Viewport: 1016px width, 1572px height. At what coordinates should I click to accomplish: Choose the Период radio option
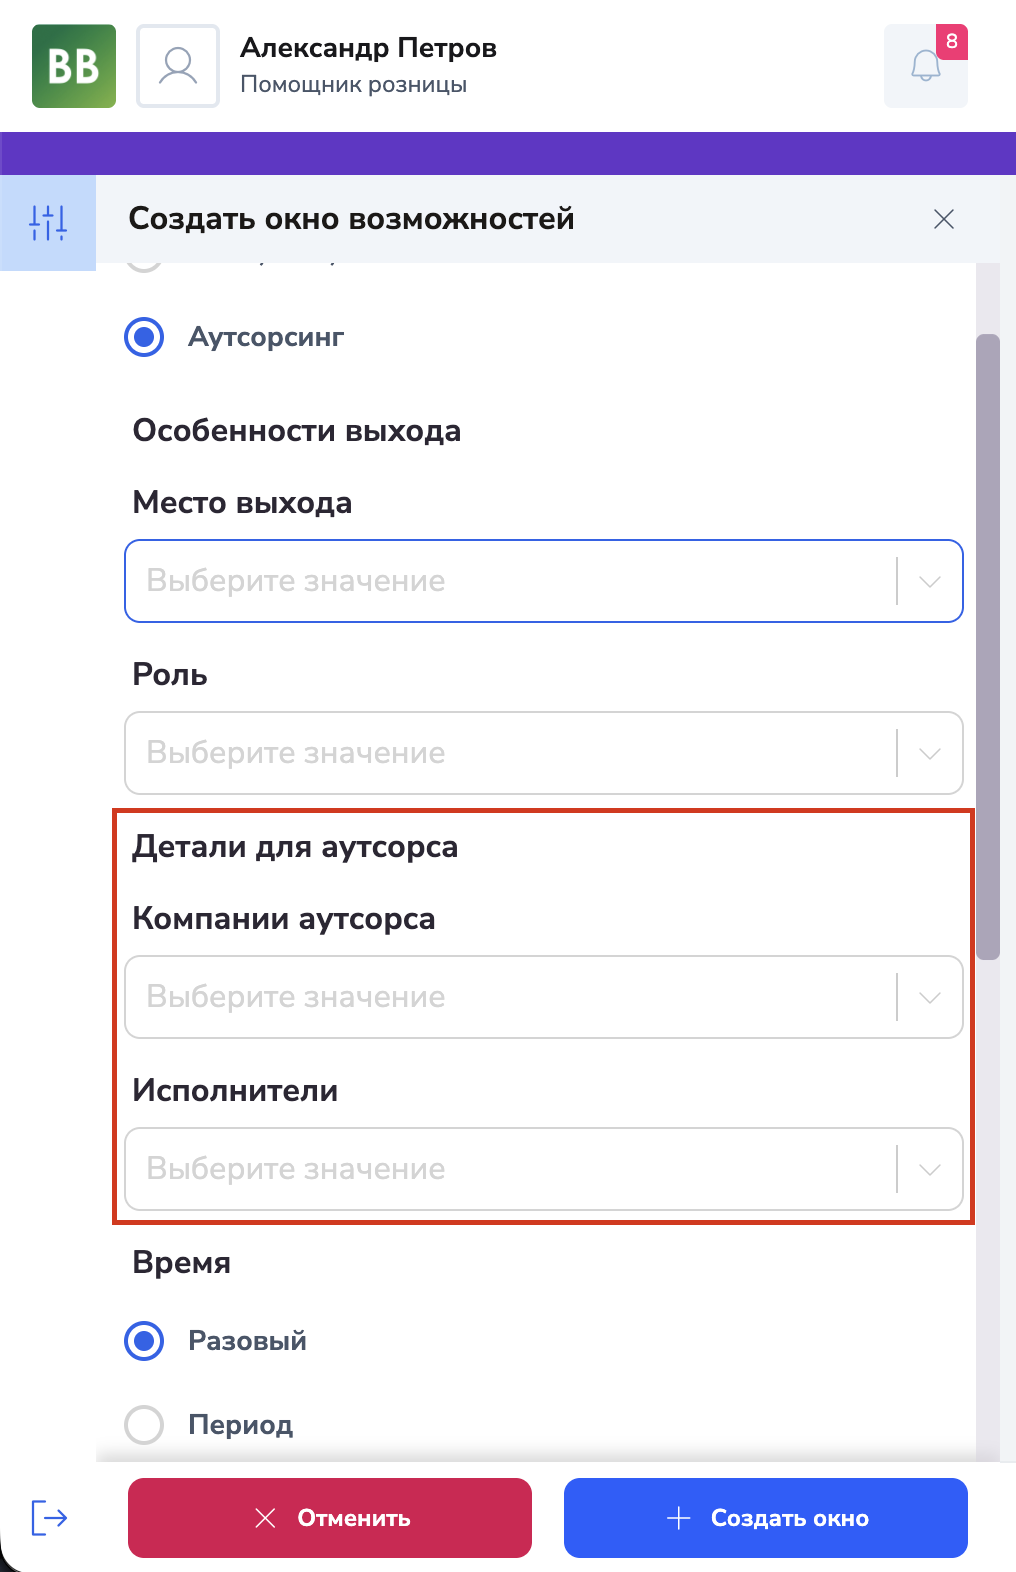pos(144,1425)
